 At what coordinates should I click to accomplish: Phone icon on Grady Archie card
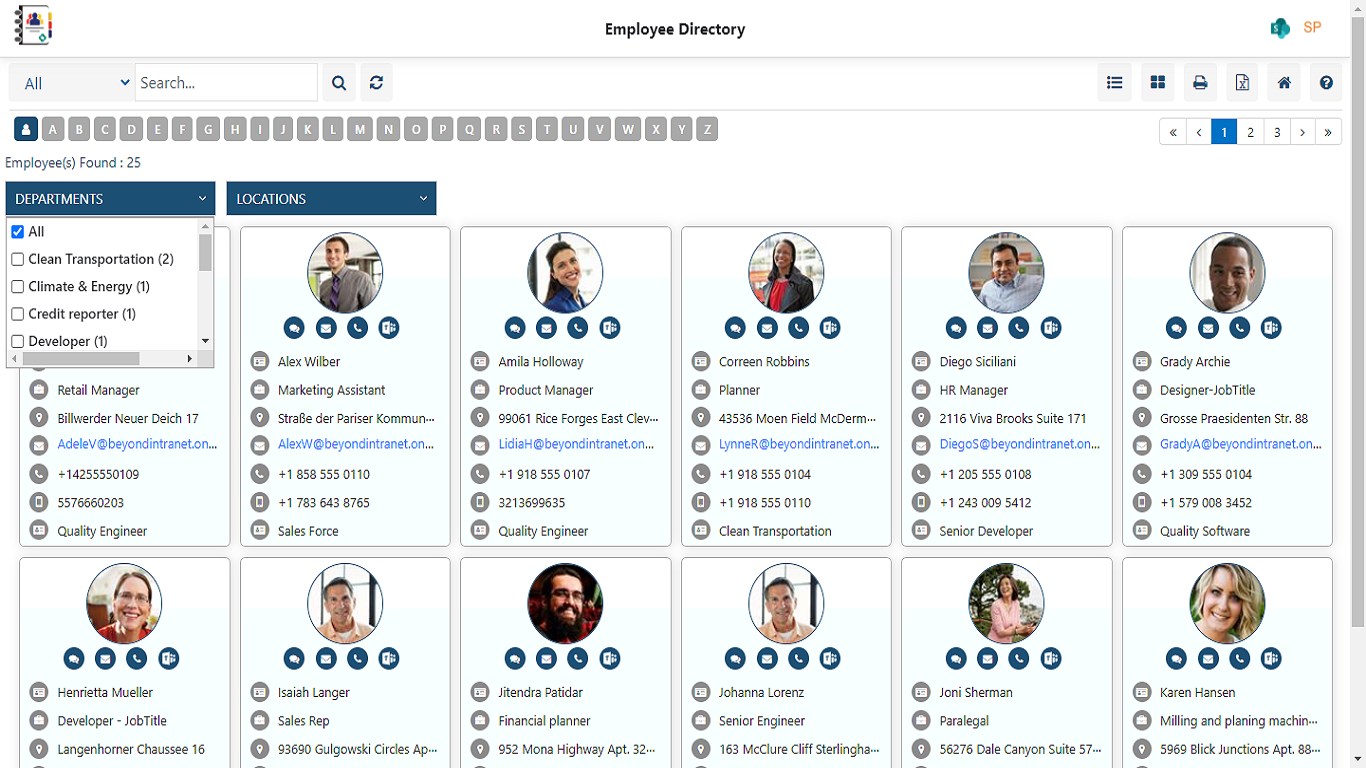[1240, 327]
